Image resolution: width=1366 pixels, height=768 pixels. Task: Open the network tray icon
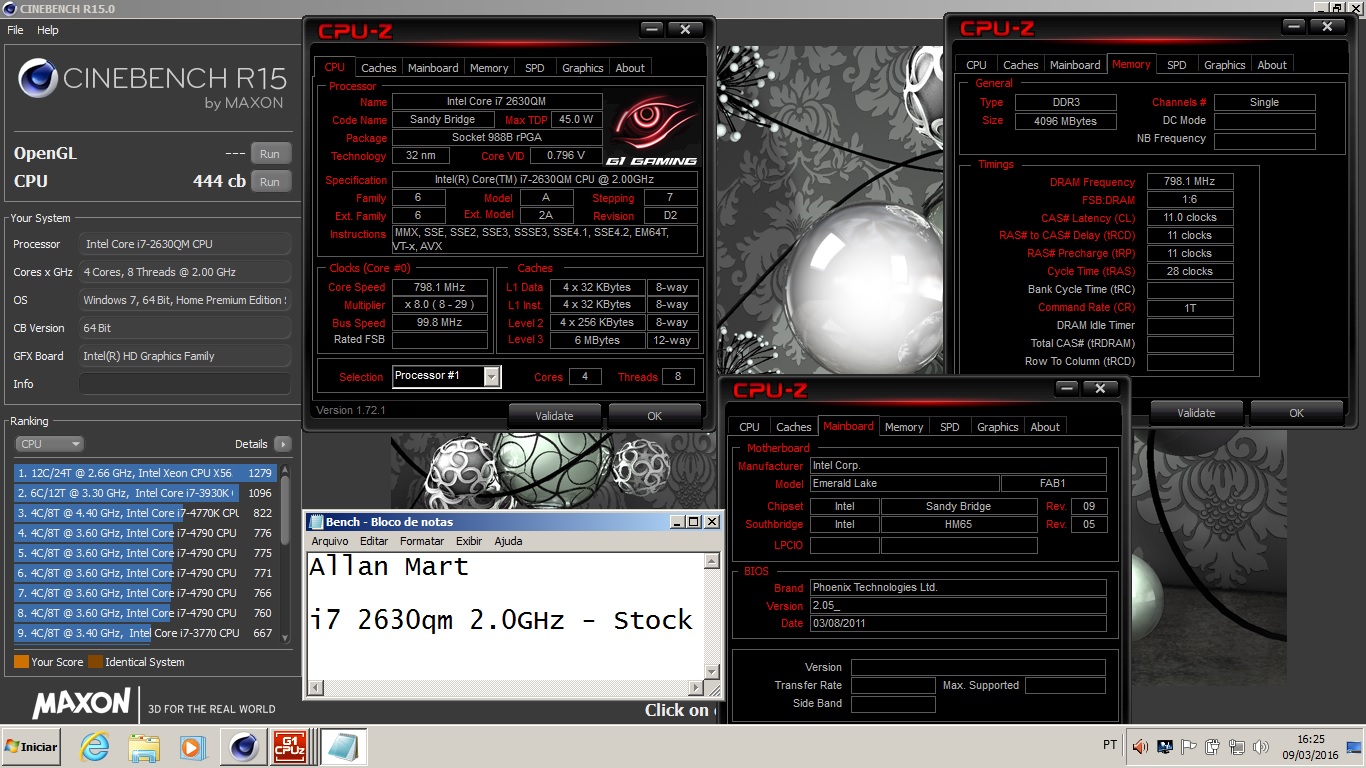point(1236,746)
